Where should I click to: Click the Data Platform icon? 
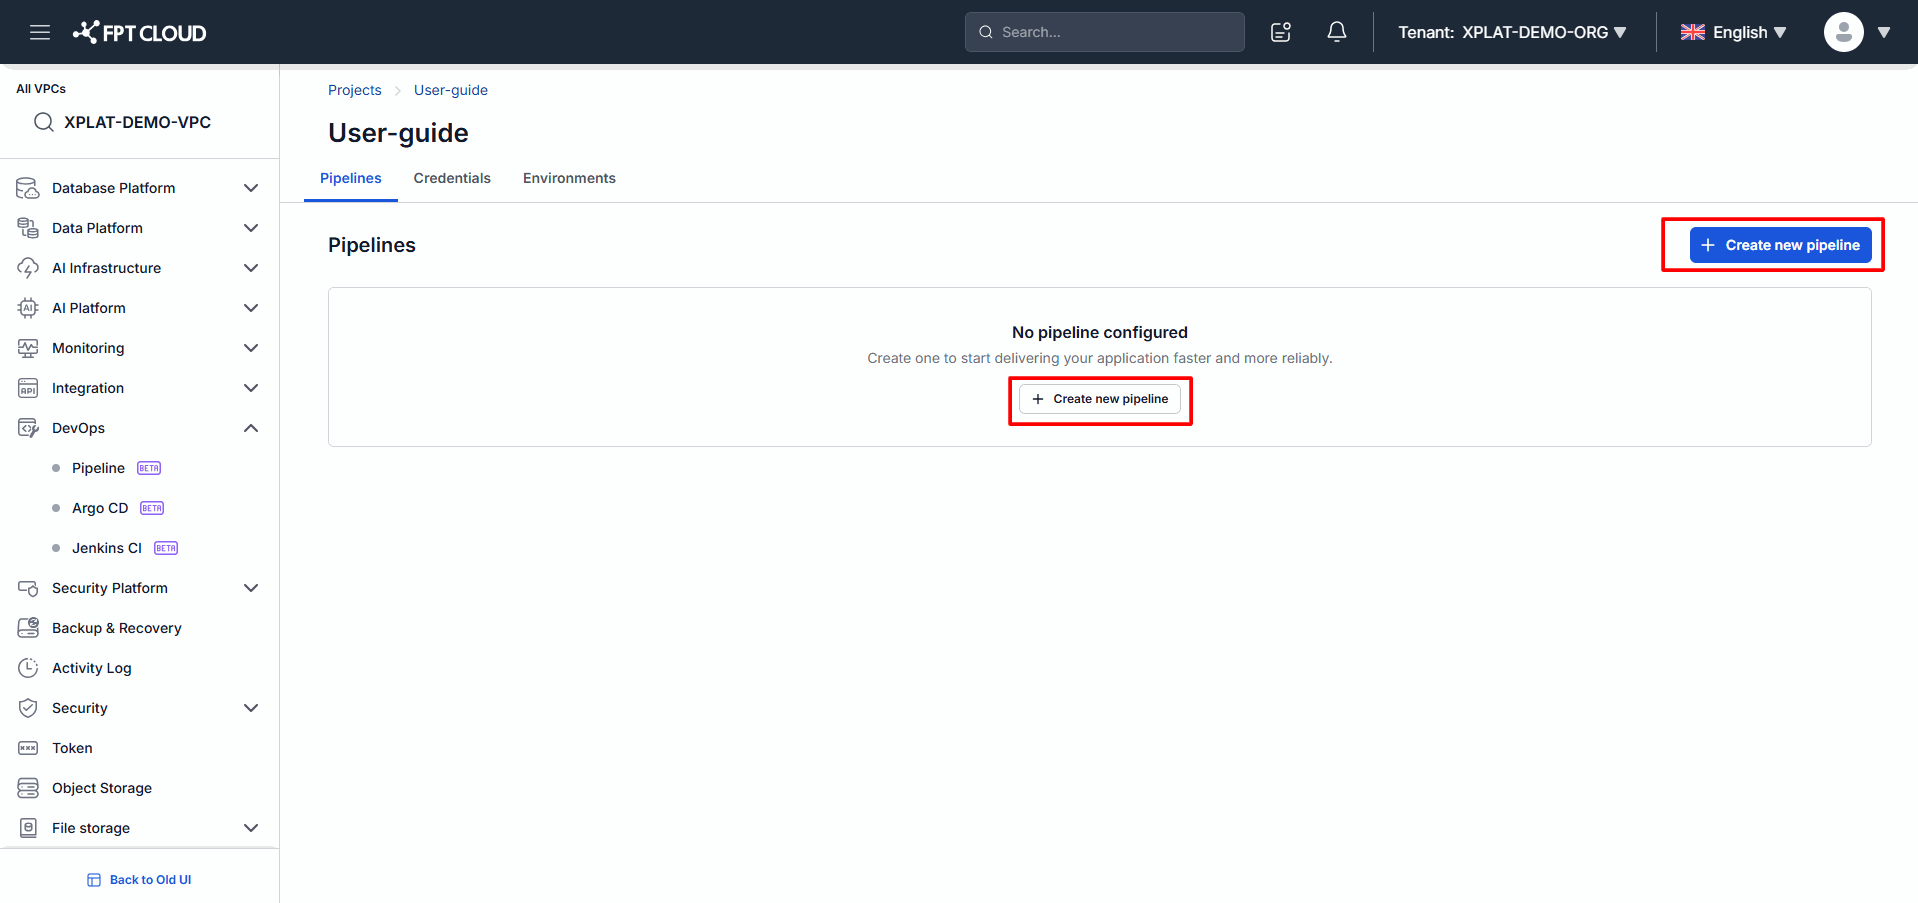tap(28, 228)
